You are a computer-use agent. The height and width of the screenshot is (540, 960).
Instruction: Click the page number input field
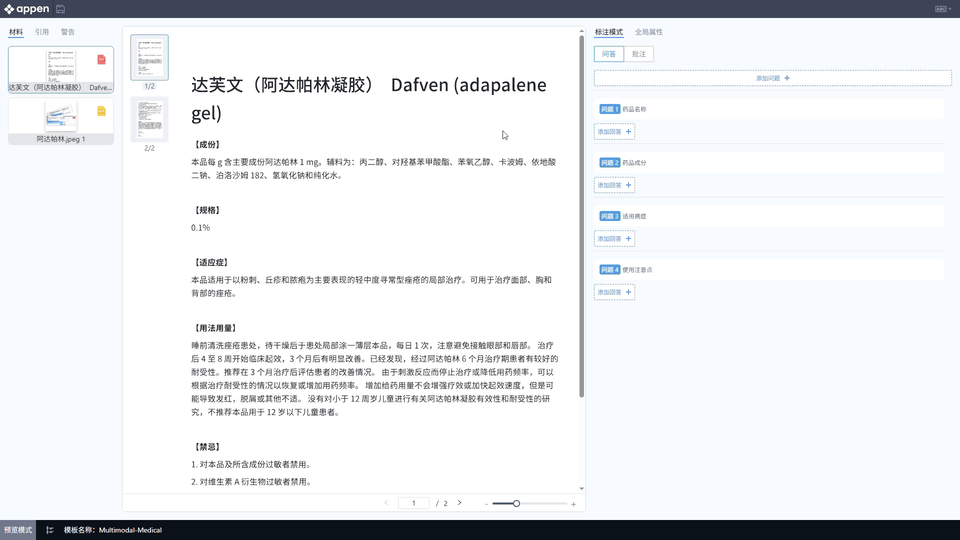(413, 503)
